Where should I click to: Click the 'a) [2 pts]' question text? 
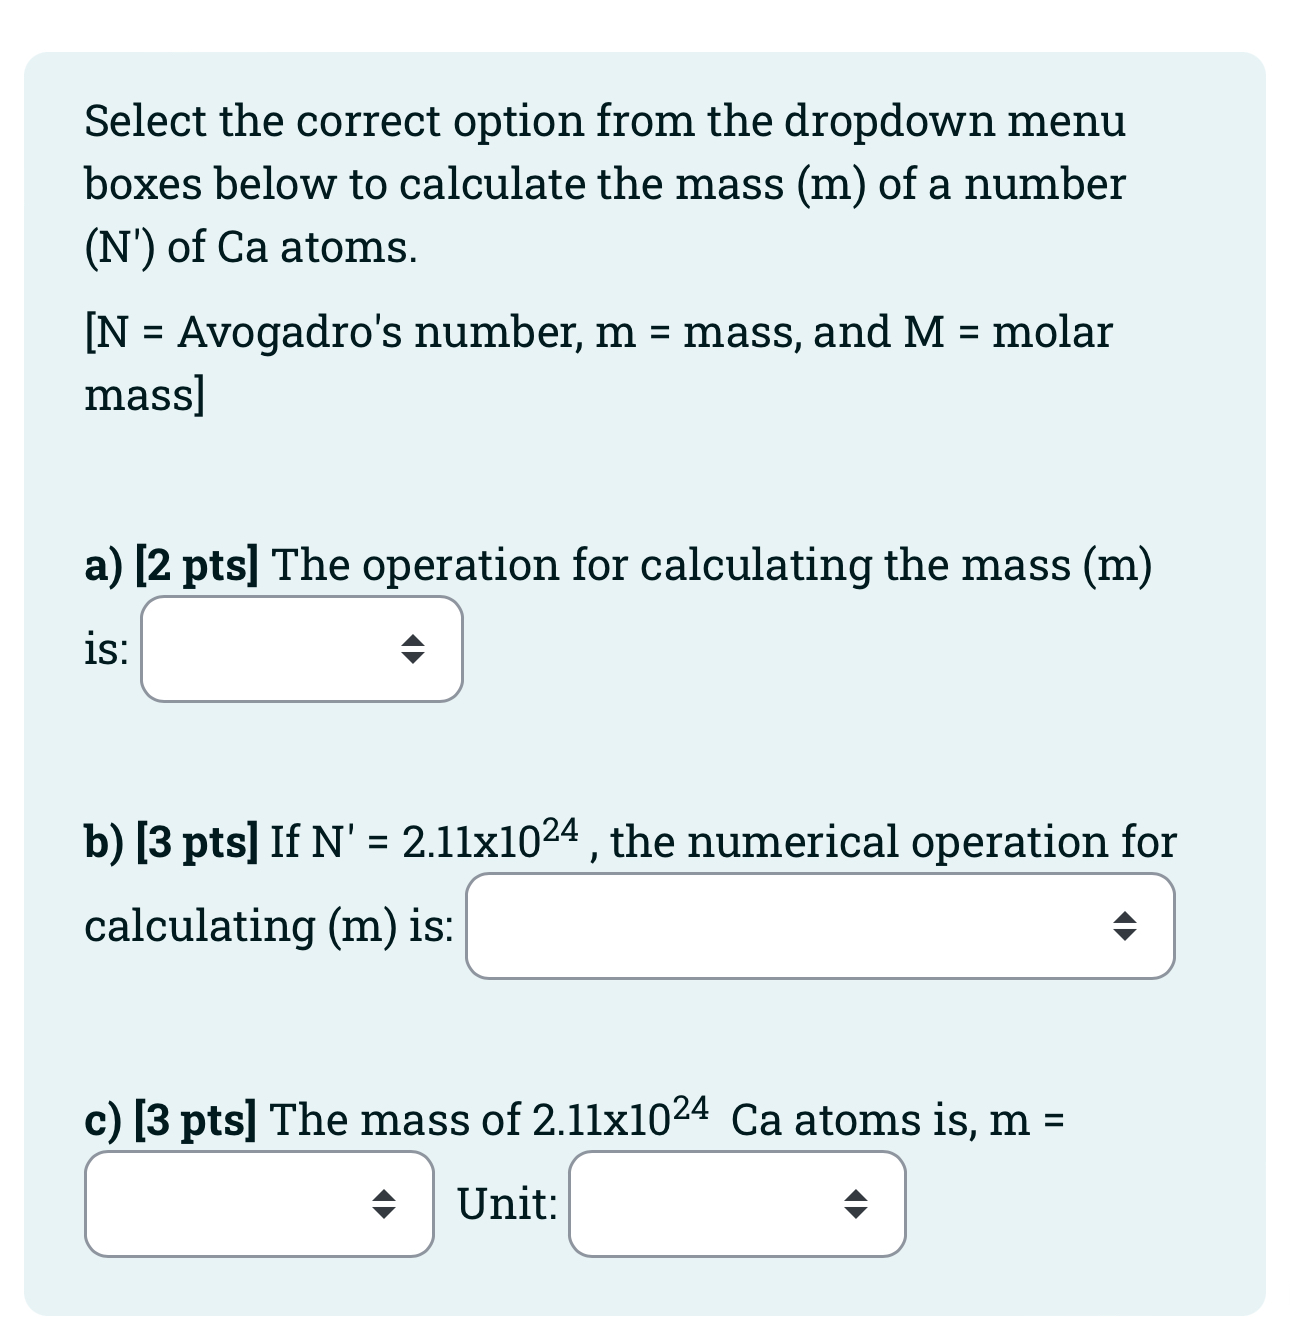point(169,564)
